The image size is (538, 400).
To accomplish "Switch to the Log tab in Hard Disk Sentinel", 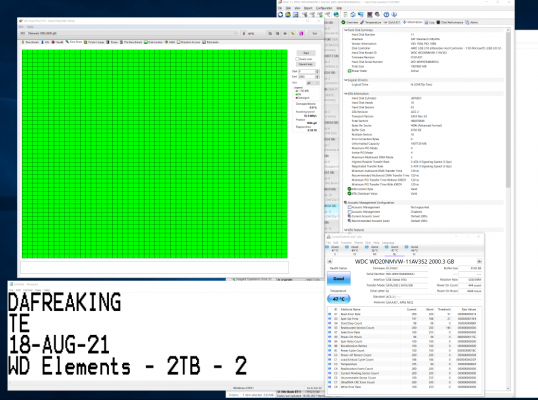I will pos(430,22).
